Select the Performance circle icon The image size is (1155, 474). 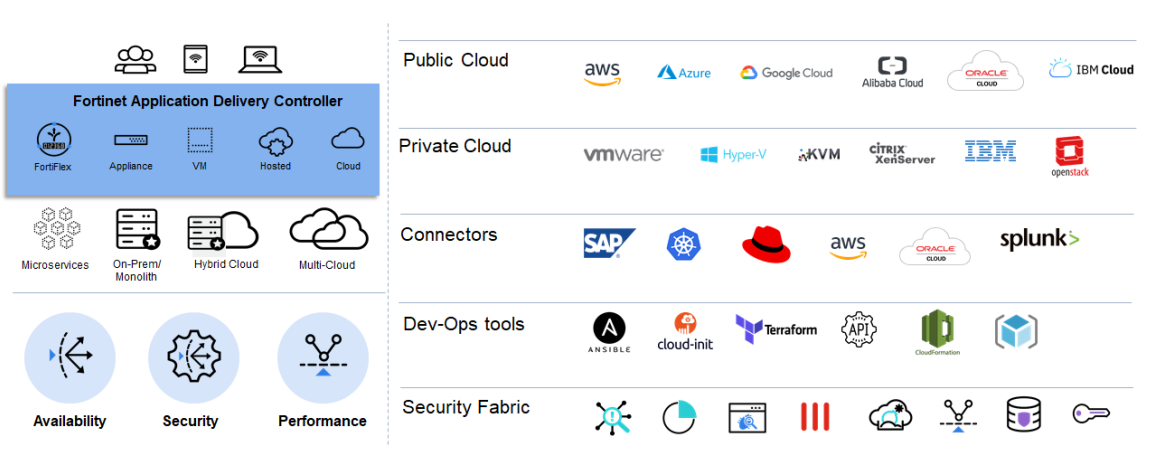(x=323, y=358)
